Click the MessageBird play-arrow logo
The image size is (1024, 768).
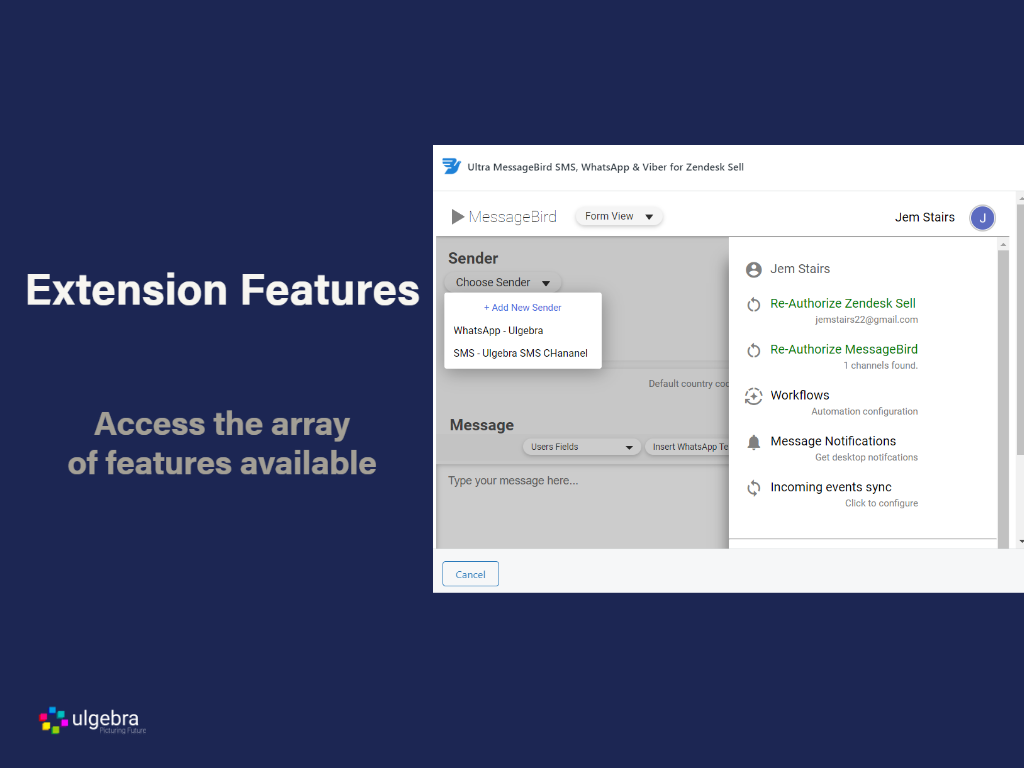point(458,217)
